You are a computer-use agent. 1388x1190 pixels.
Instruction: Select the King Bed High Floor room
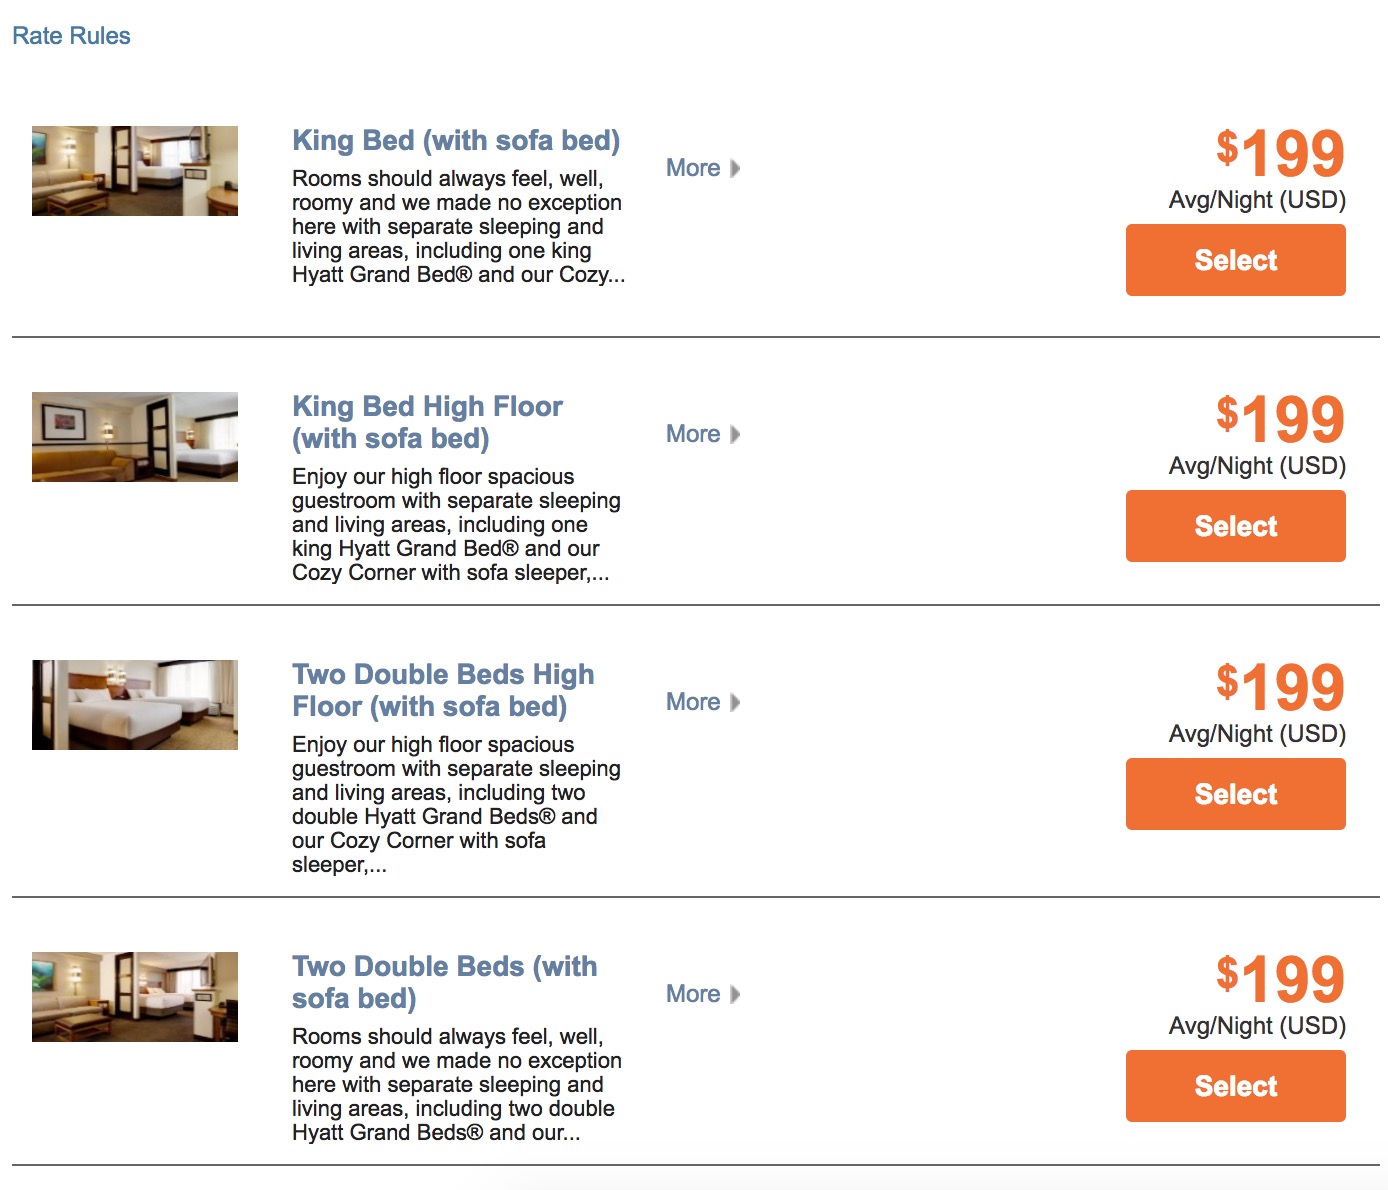1235,526
